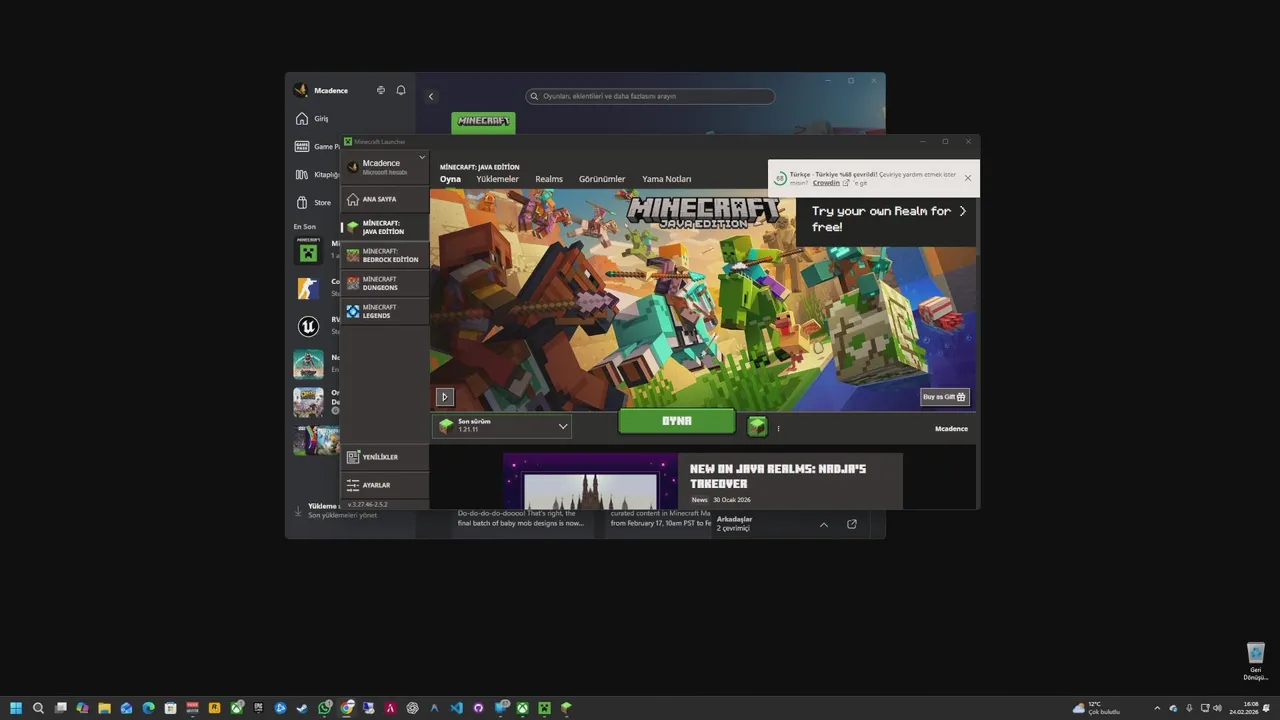Switch to the Görünümler tab

tap(602, 179)
